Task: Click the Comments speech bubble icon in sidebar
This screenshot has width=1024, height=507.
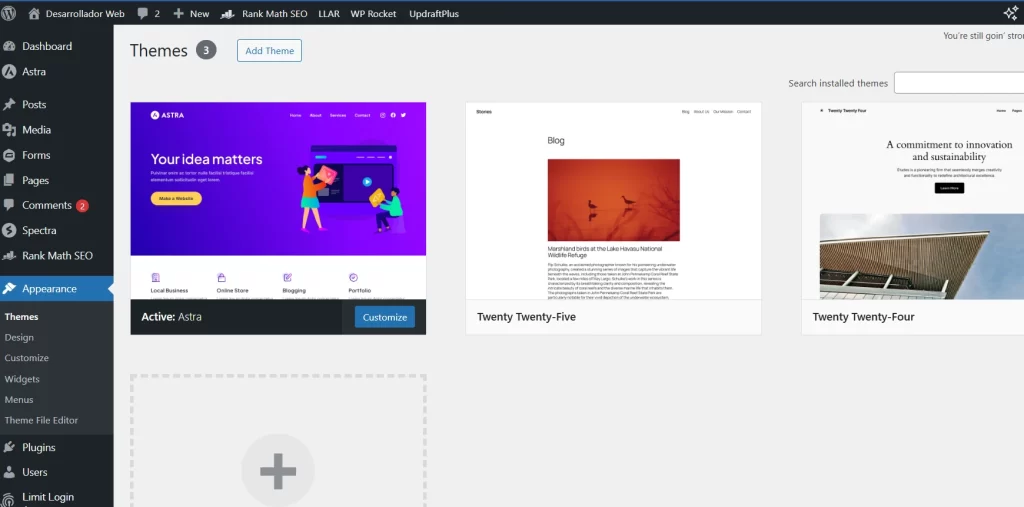Action: point(9,205)
